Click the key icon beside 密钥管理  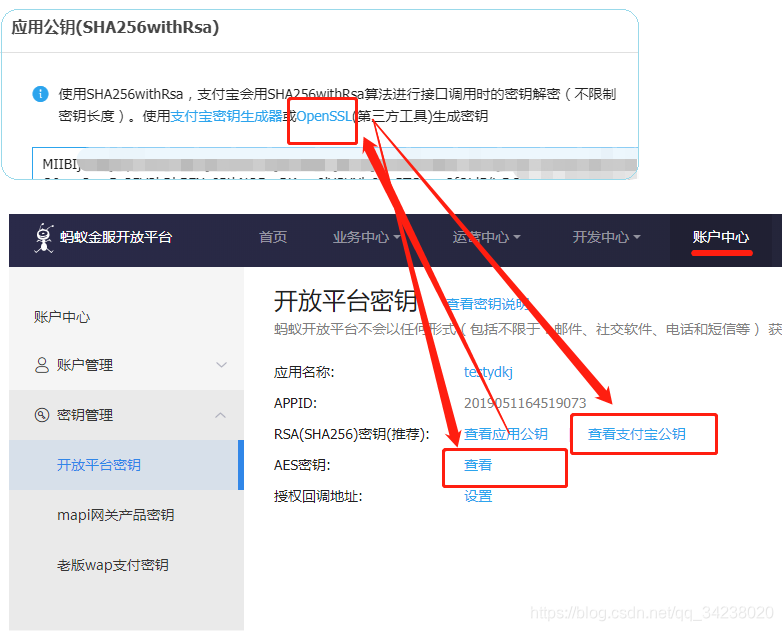tap(42, 415)
